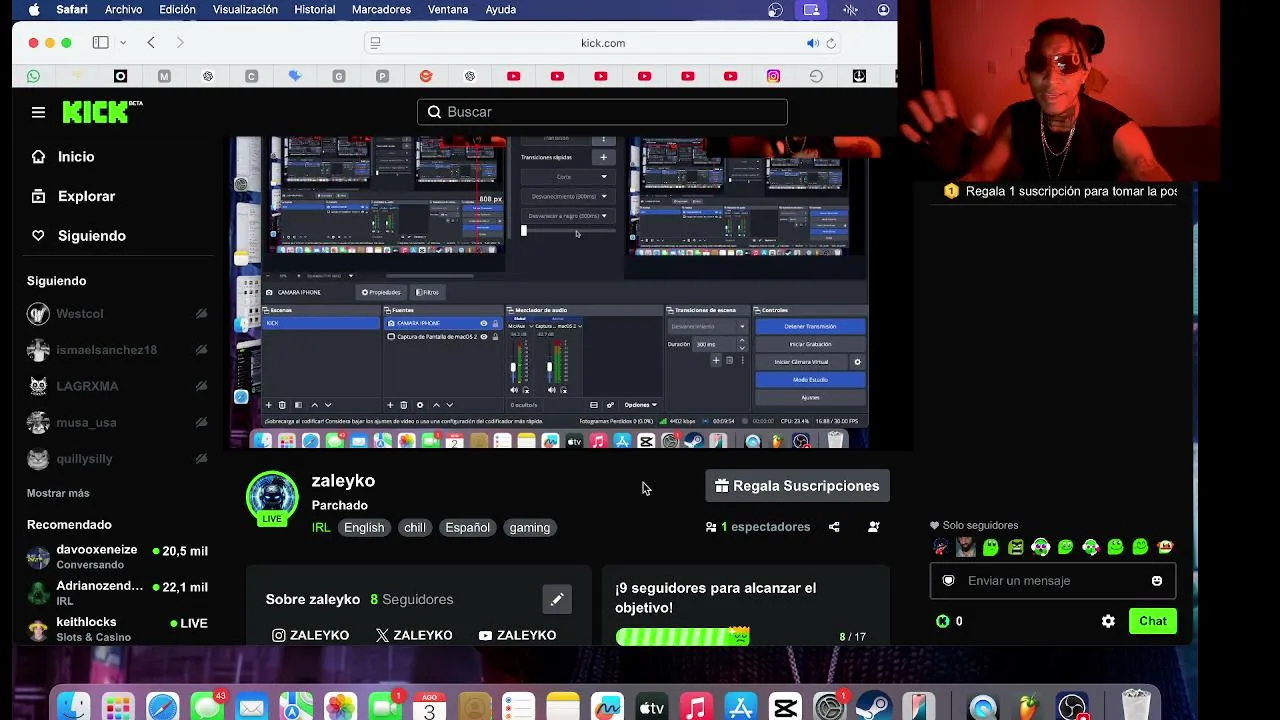The width and height of the screenshot is (1280, 720).
Task: Open Photos app from the Dock
Action: pos(340,707)
